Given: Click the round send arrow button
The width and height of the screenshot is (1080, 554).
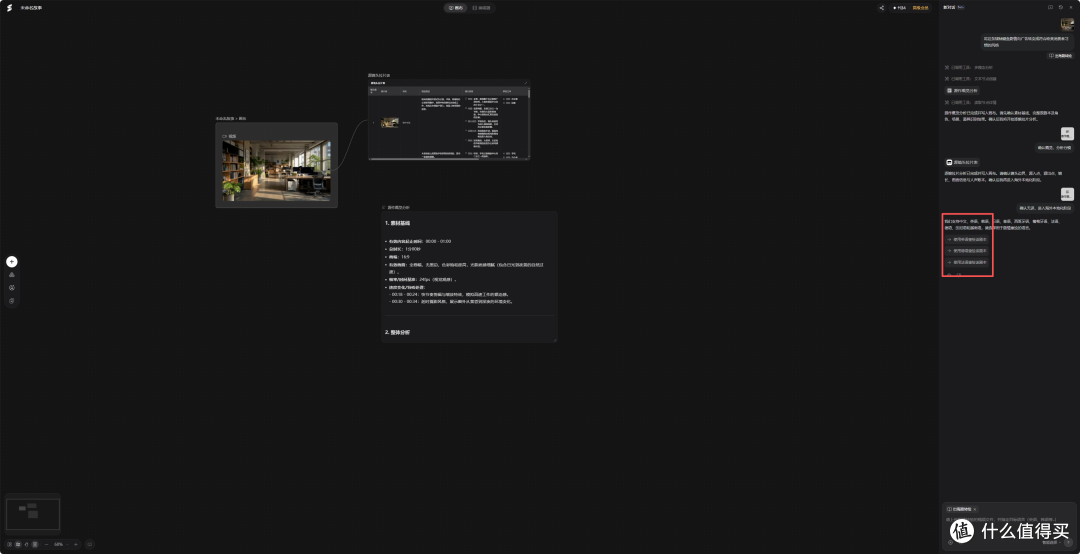Looking at the screenshot, I should [1068, 542].
